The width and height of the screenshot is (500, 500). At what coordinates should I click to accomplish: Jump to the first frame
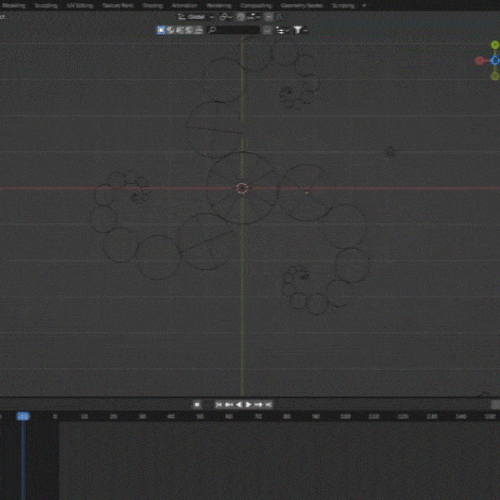pyautogui.click(x=219, y=405)
